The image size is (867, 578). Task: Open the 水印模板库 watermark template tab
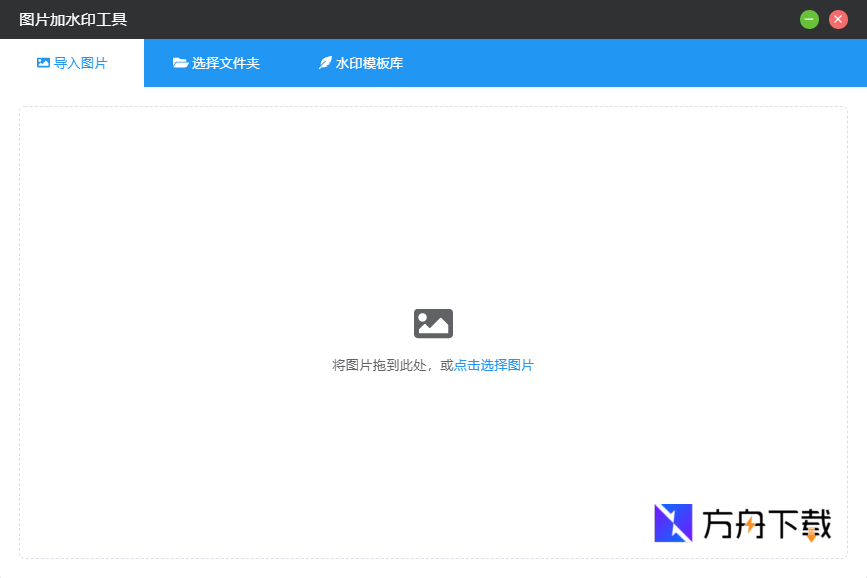click(x=360, y=62)
